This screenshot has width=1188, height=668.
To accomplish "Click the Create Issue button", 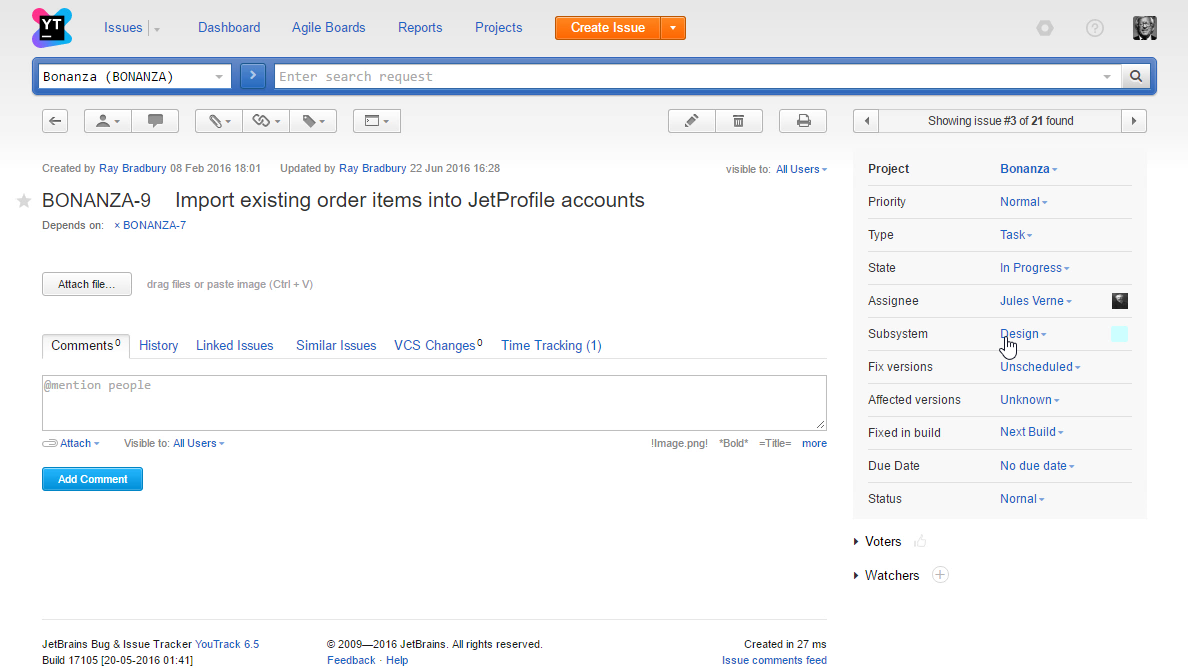I will tap(608, 28).
